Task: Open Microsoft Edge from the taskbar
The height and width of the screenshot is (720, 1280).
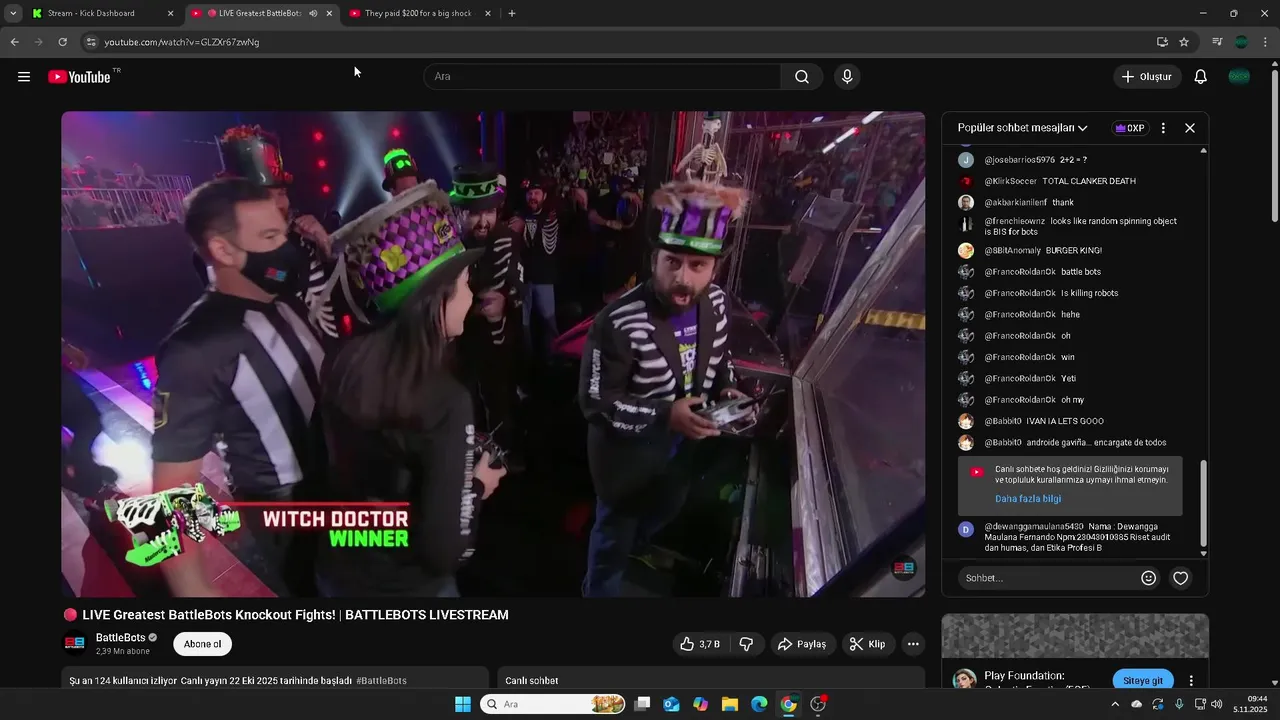Action: pyautogui.click(x=759, y=704)
